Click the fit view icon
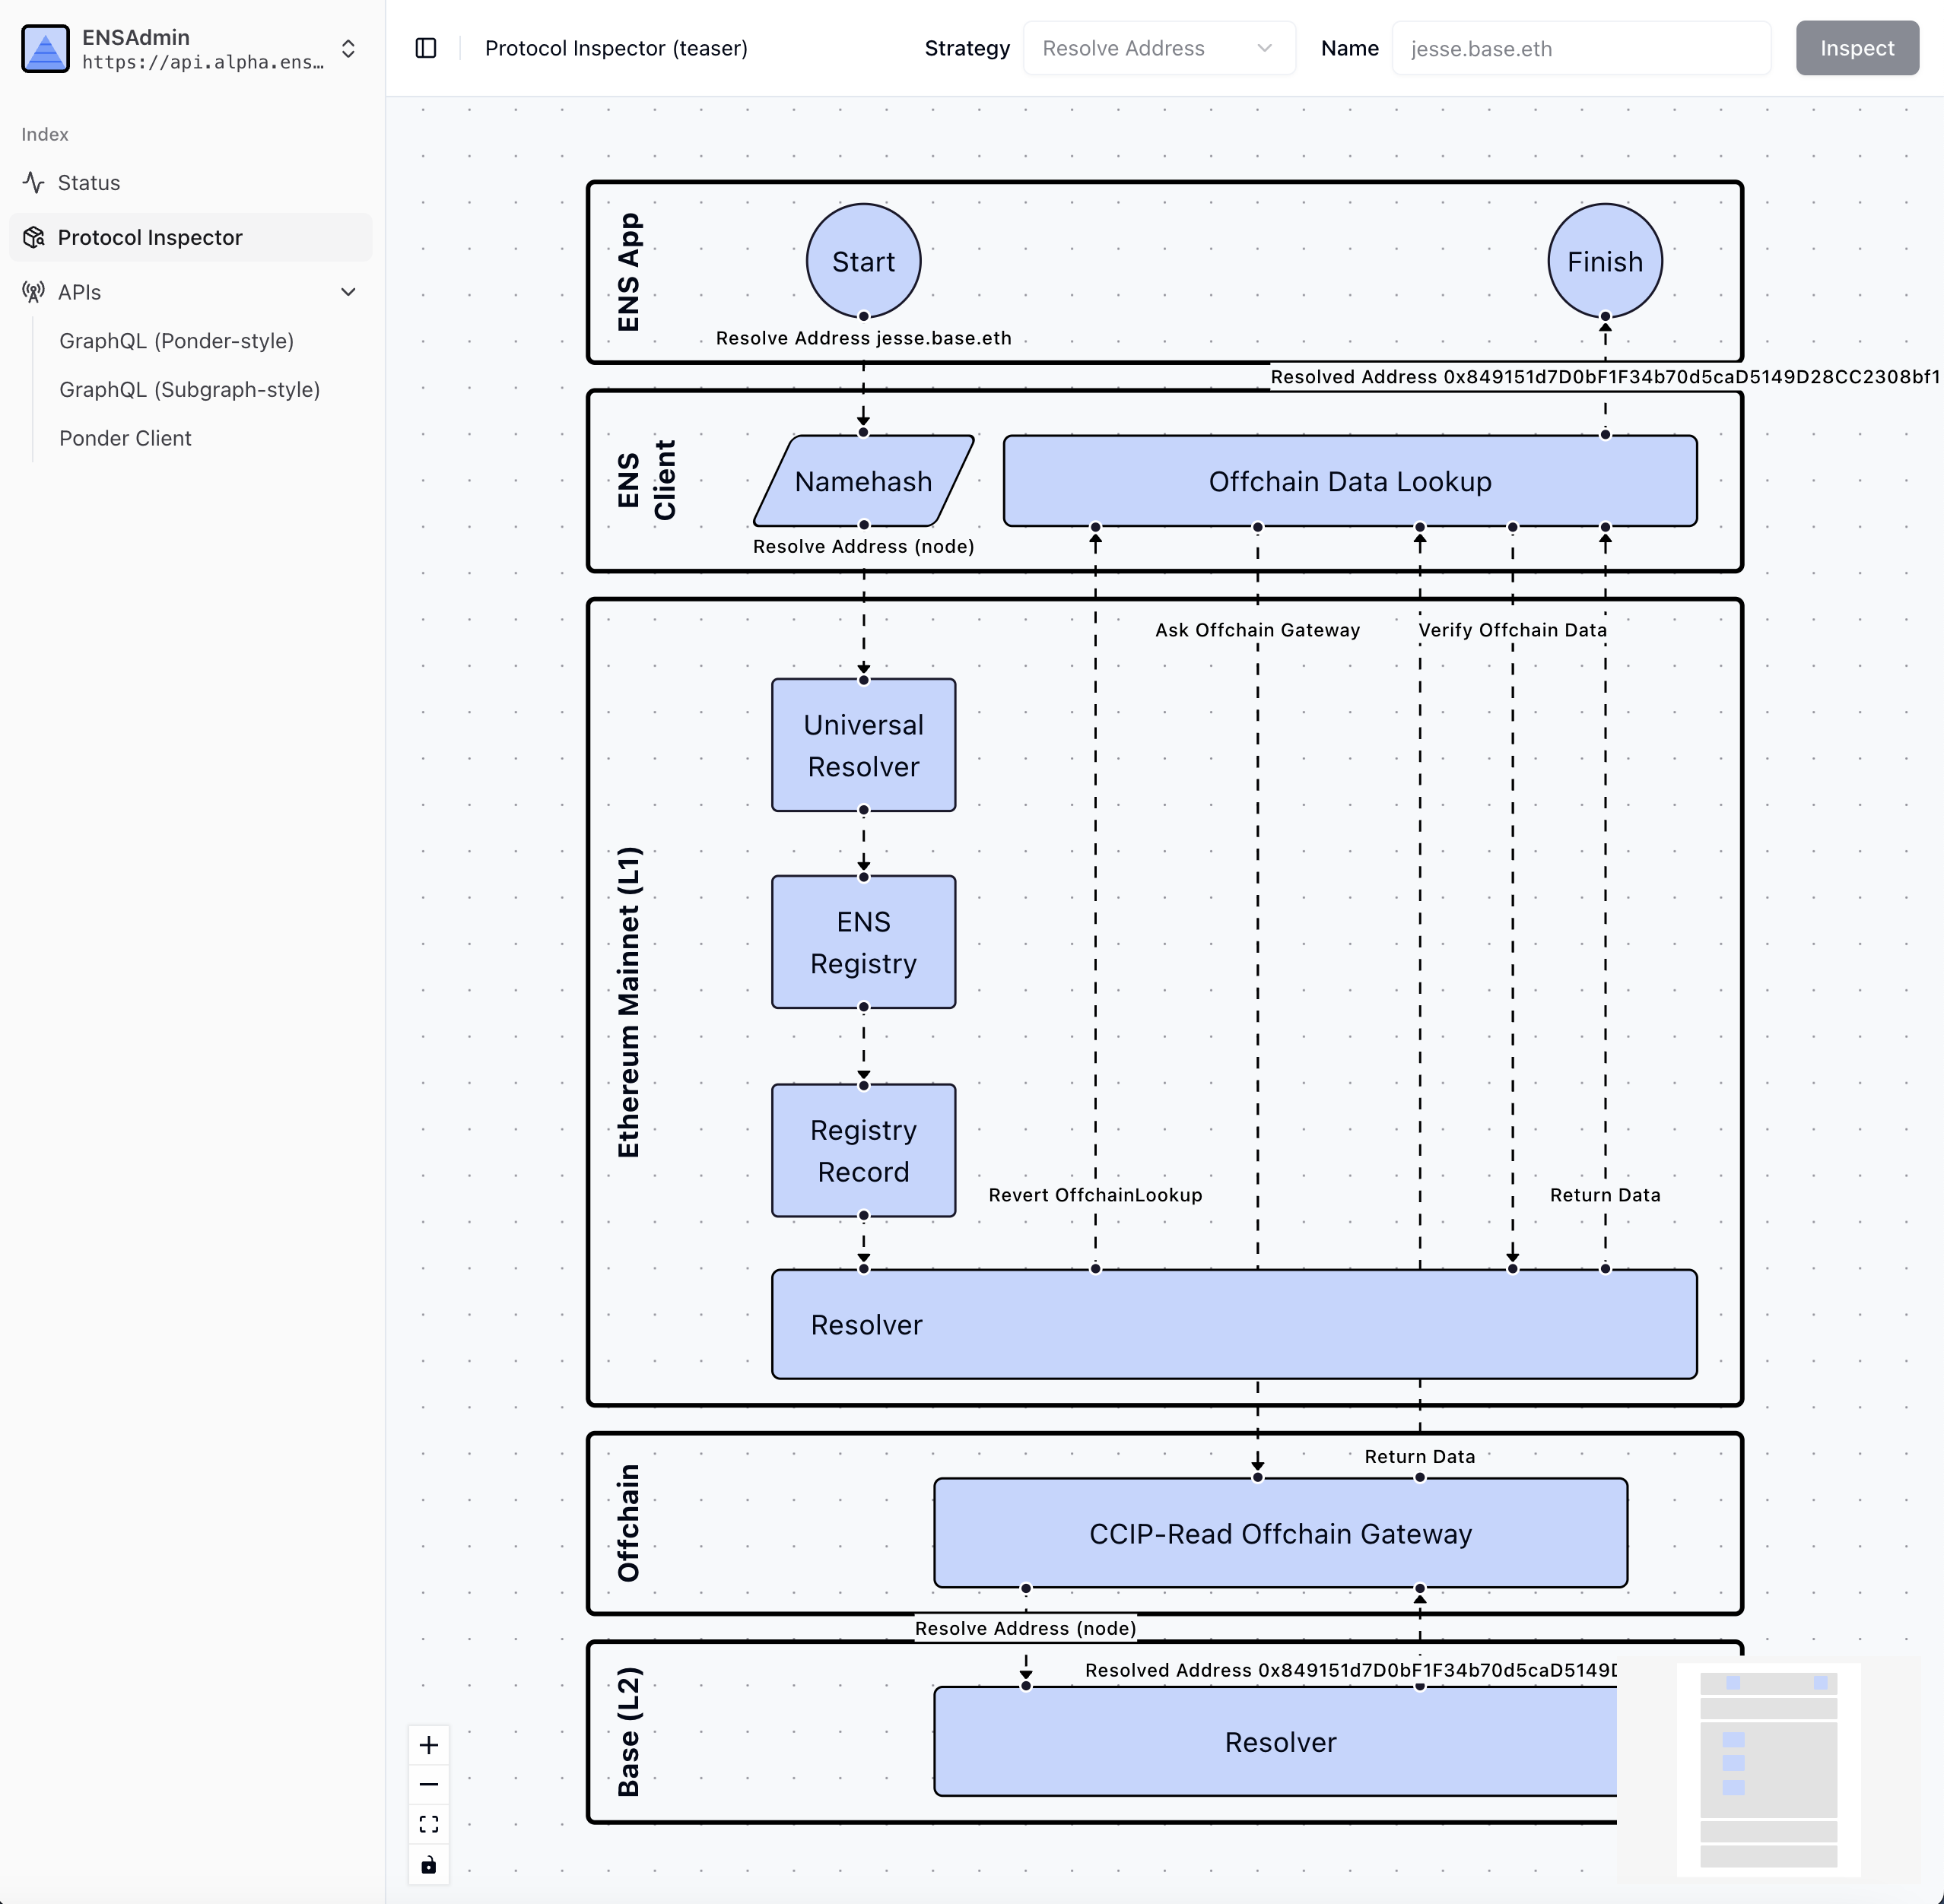This screenshot has width=1944, height=1904. [x=429, y=1824]
